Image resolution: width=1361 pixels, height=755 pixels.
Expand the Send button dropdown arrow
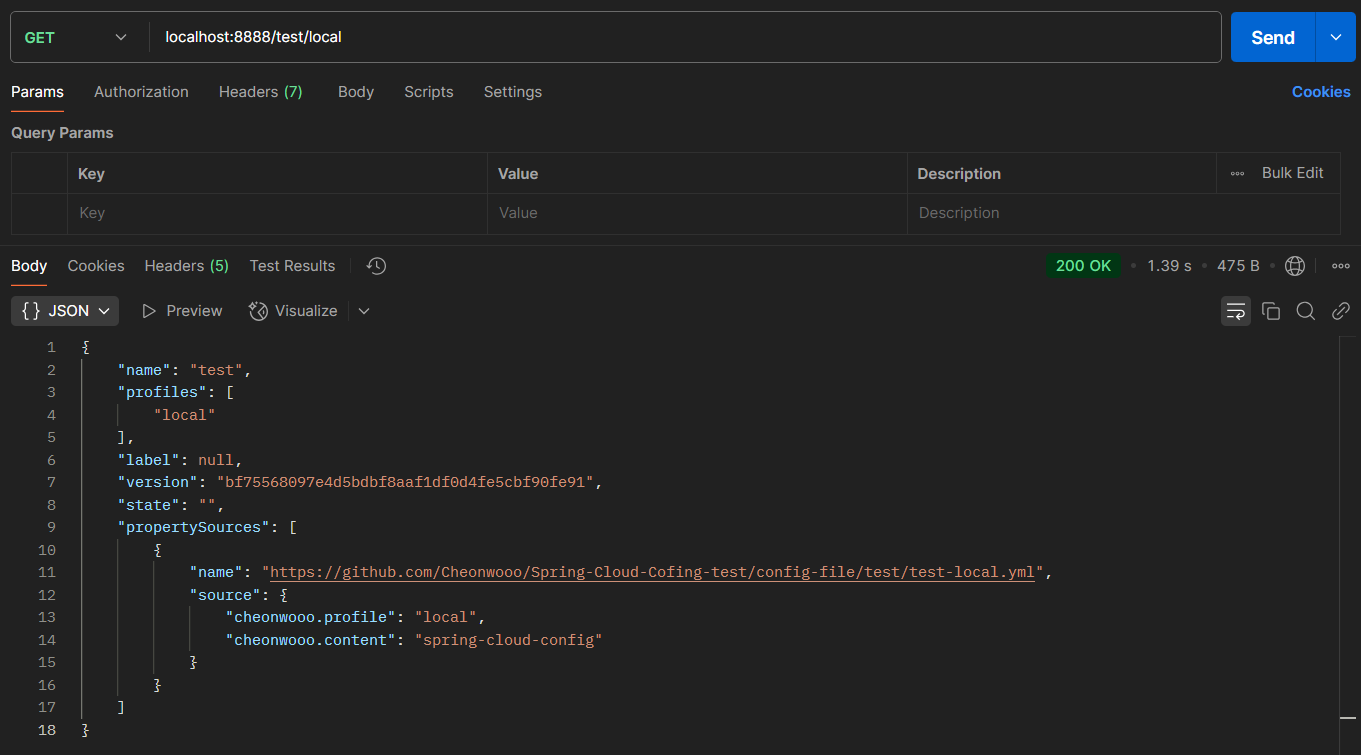point(1336,37)
